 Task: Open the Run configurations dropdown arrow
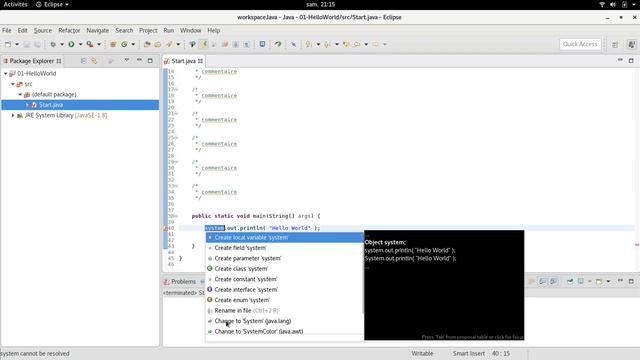80,44
